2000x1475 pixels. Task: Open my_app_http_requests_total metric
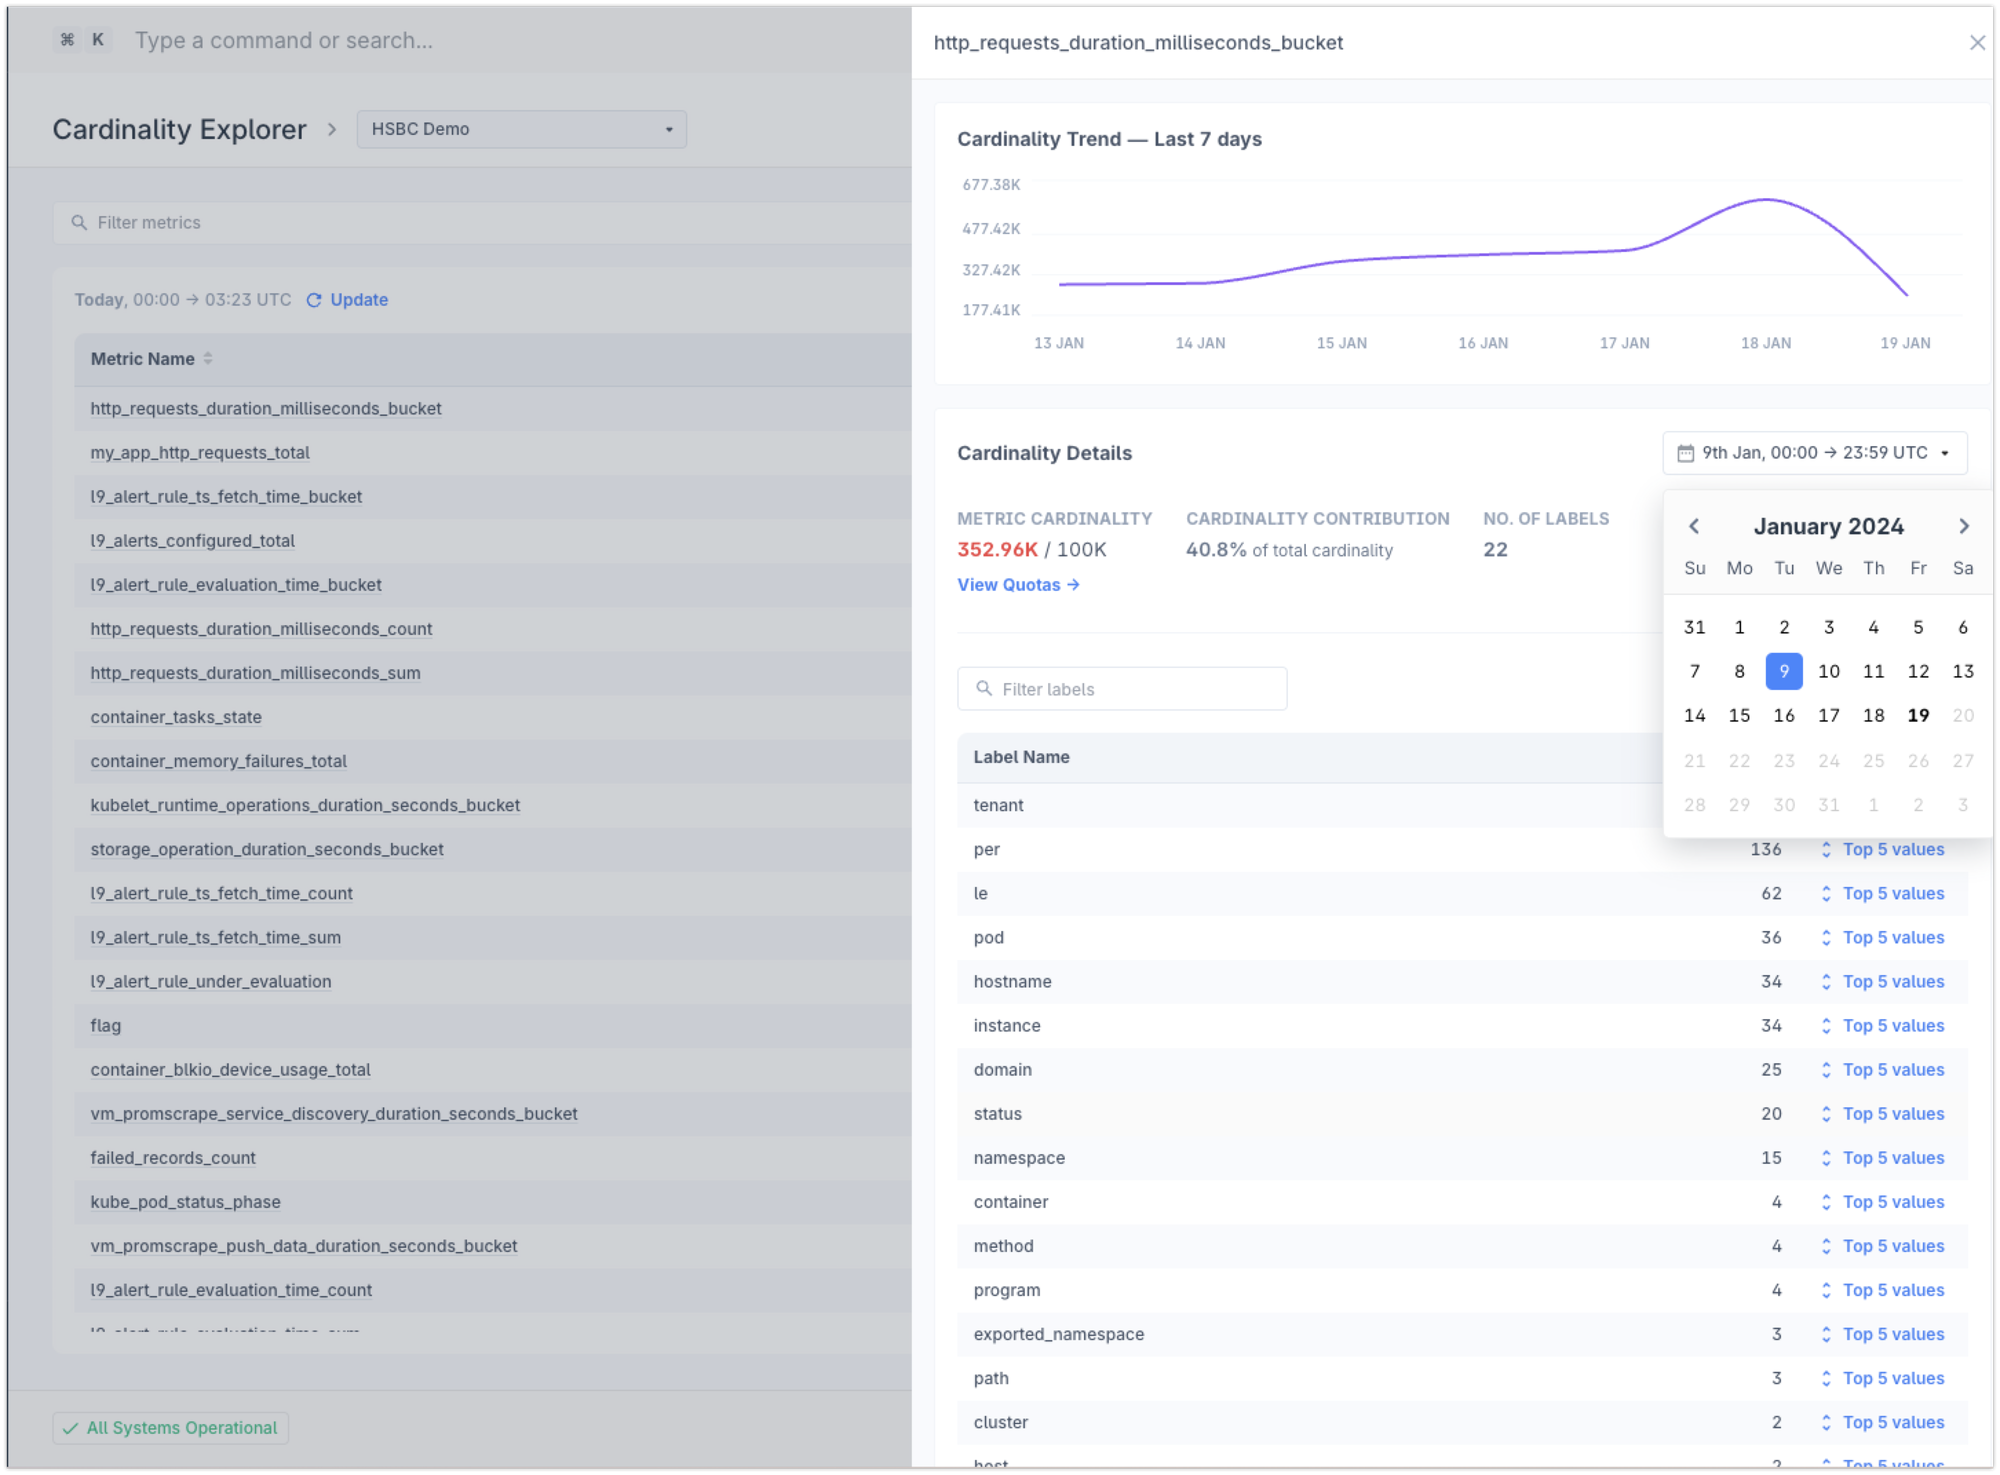(x=200, y=453)
